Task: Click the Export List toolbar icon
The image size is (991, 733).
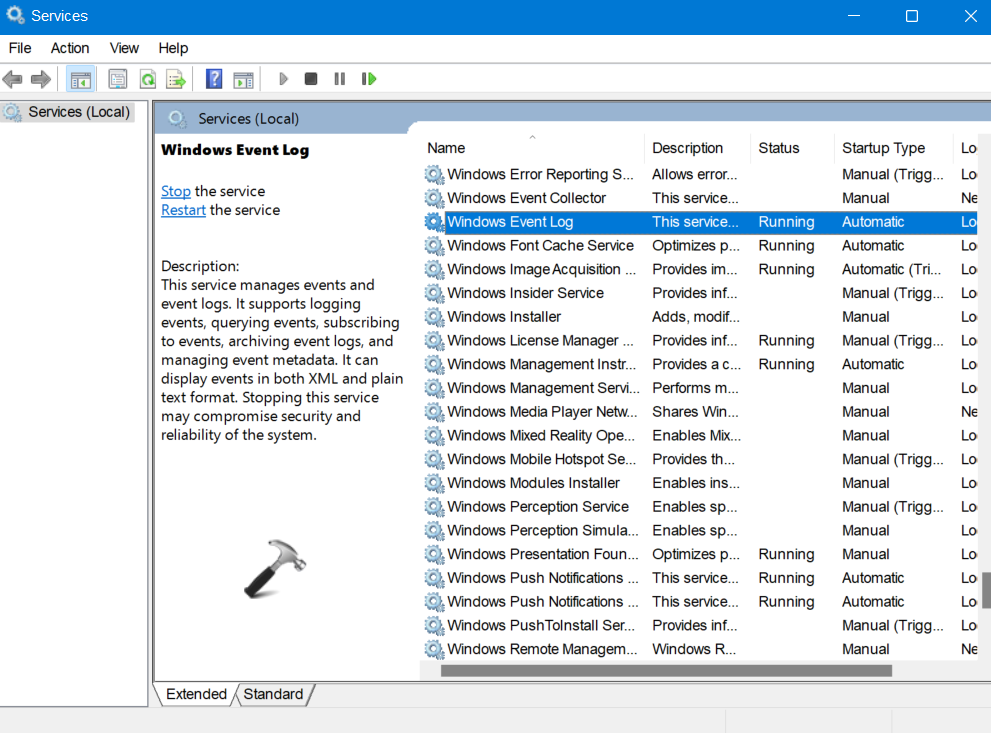Action: [176, 79]
